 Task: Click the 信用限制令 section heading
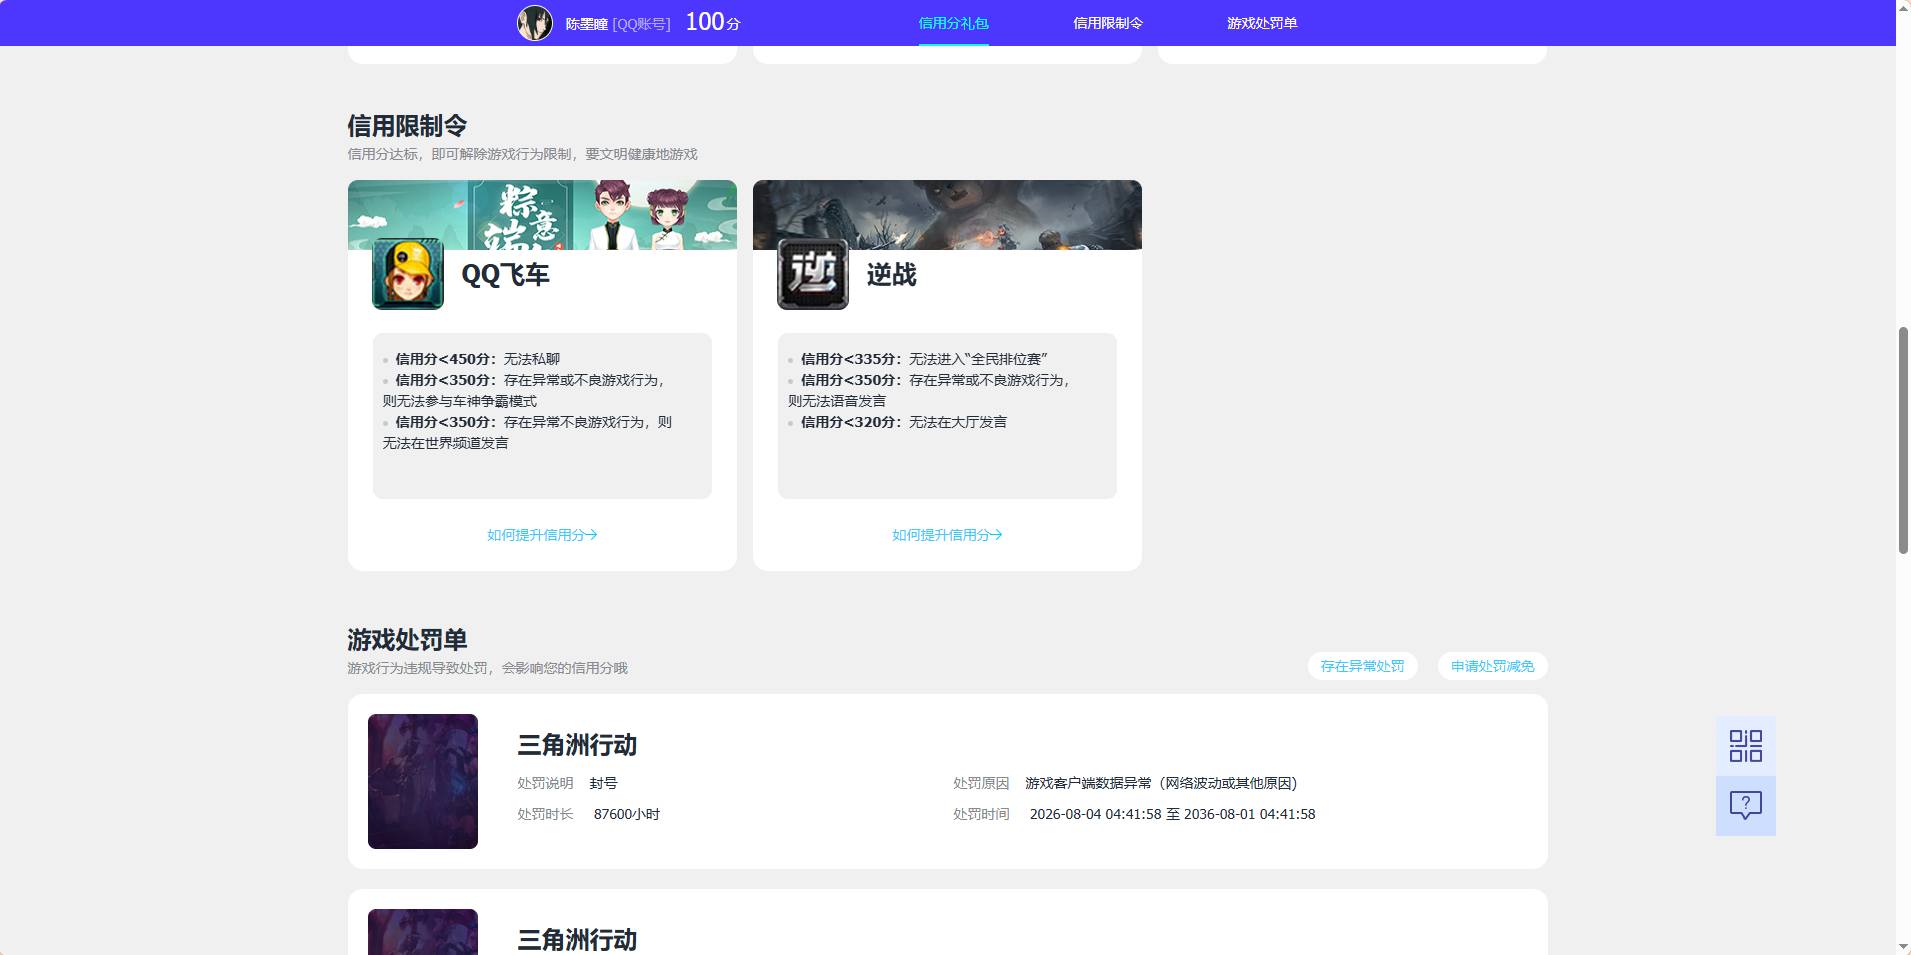(x=407, y=126)
